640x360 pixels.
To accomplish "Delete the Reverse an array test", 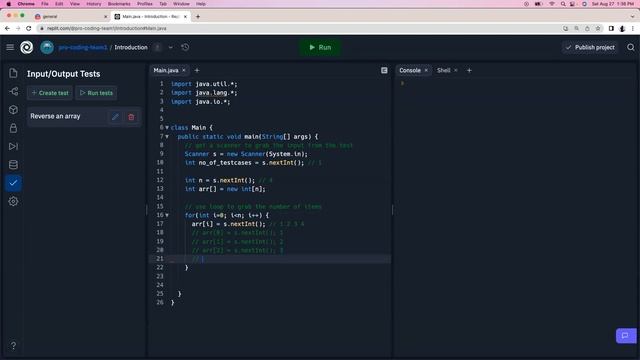I will (131, 117).
